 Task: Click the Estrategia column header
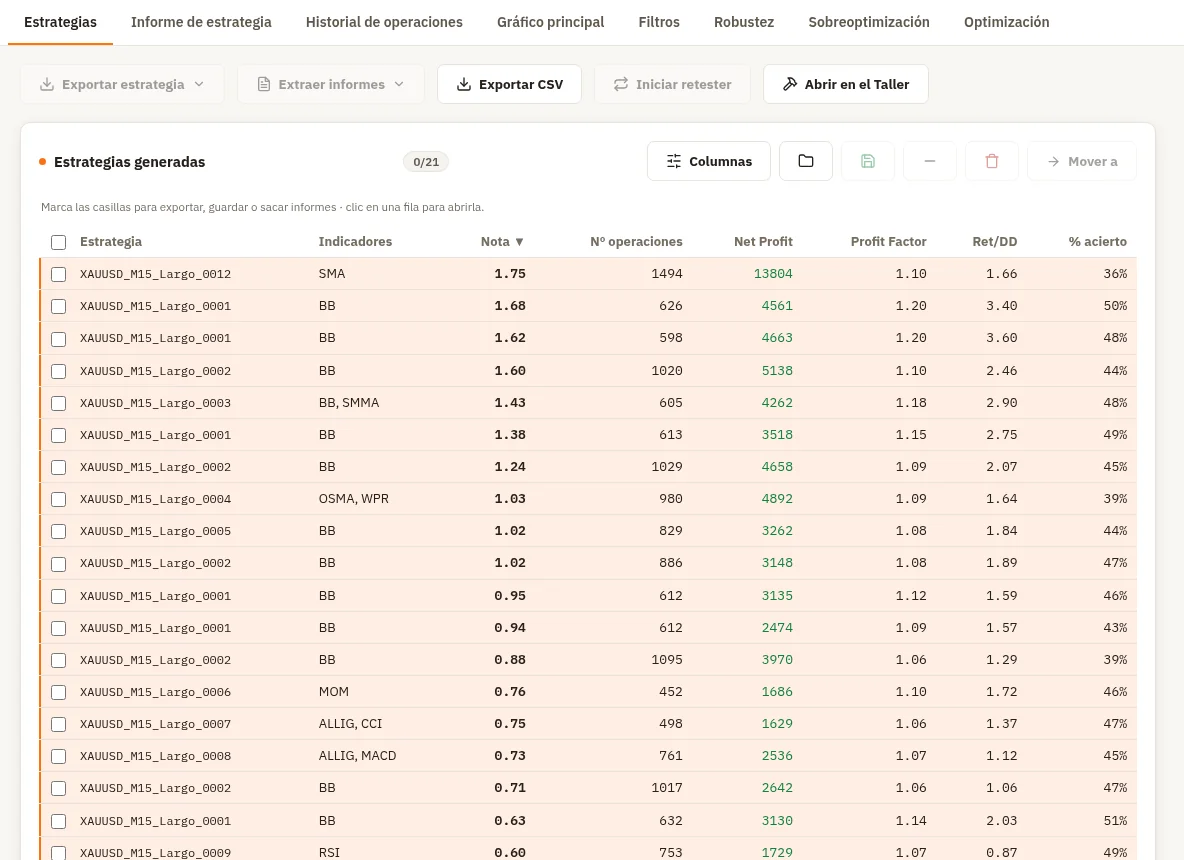pyautogui.click(x=111, y=242)
